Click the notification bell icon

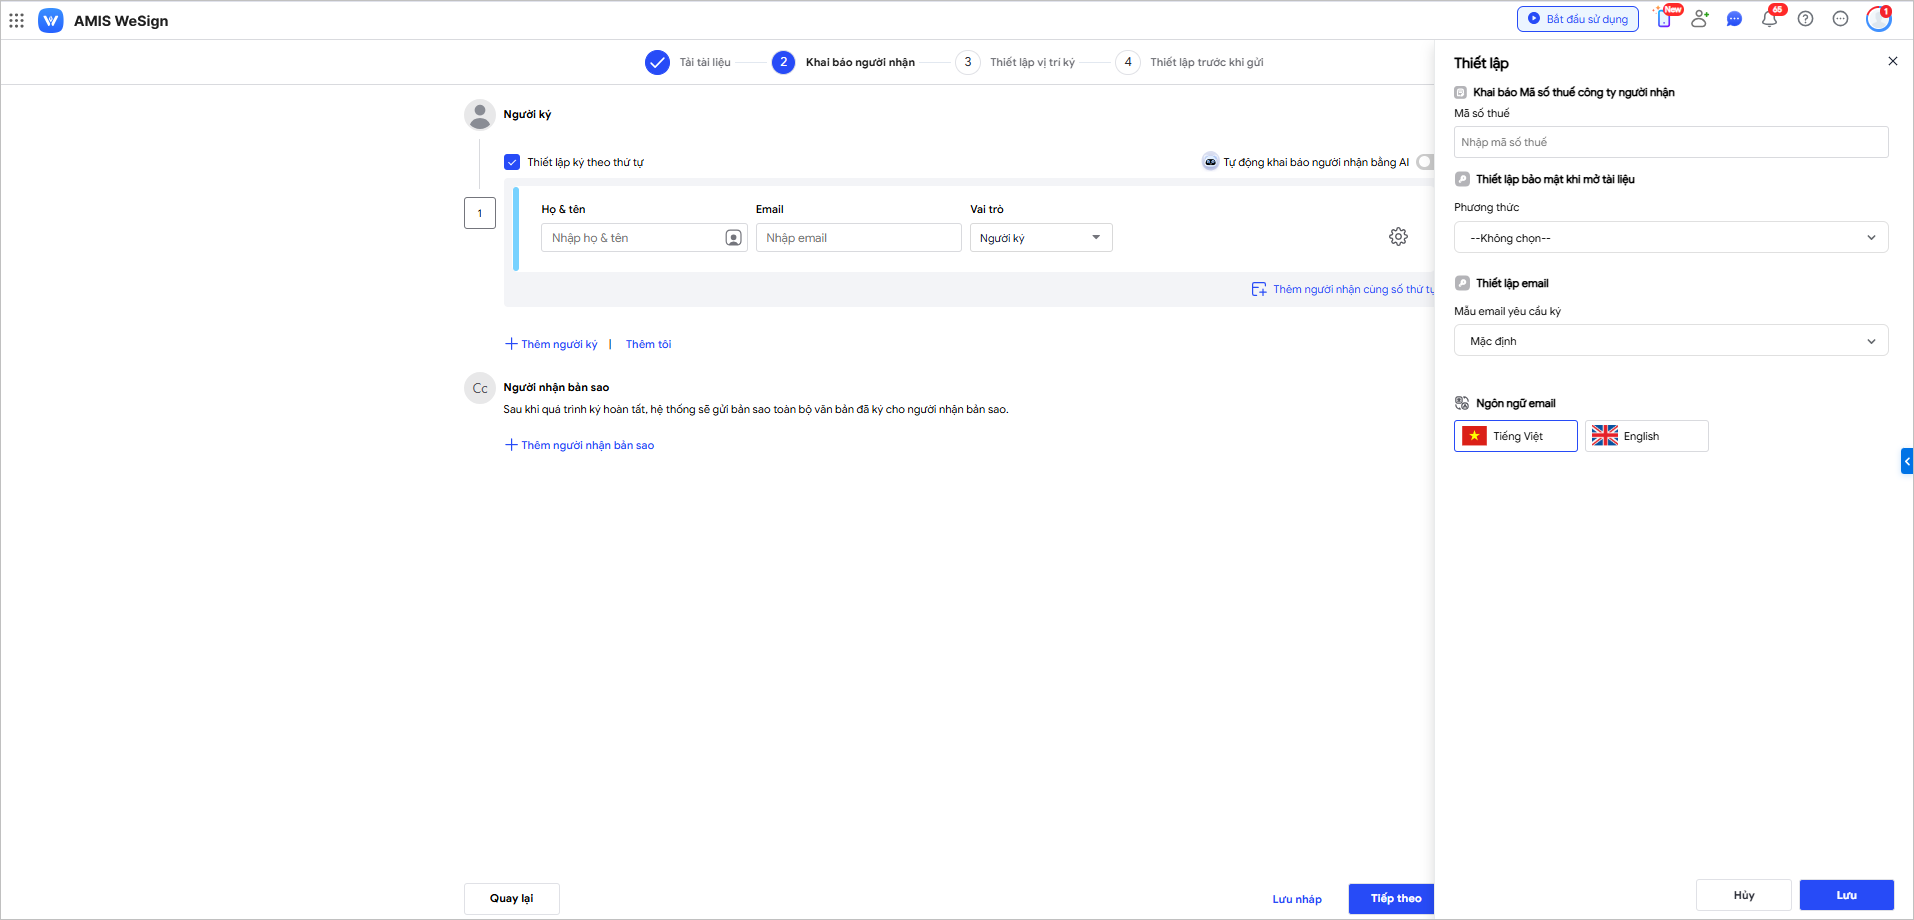click(x=1769, y=19)
